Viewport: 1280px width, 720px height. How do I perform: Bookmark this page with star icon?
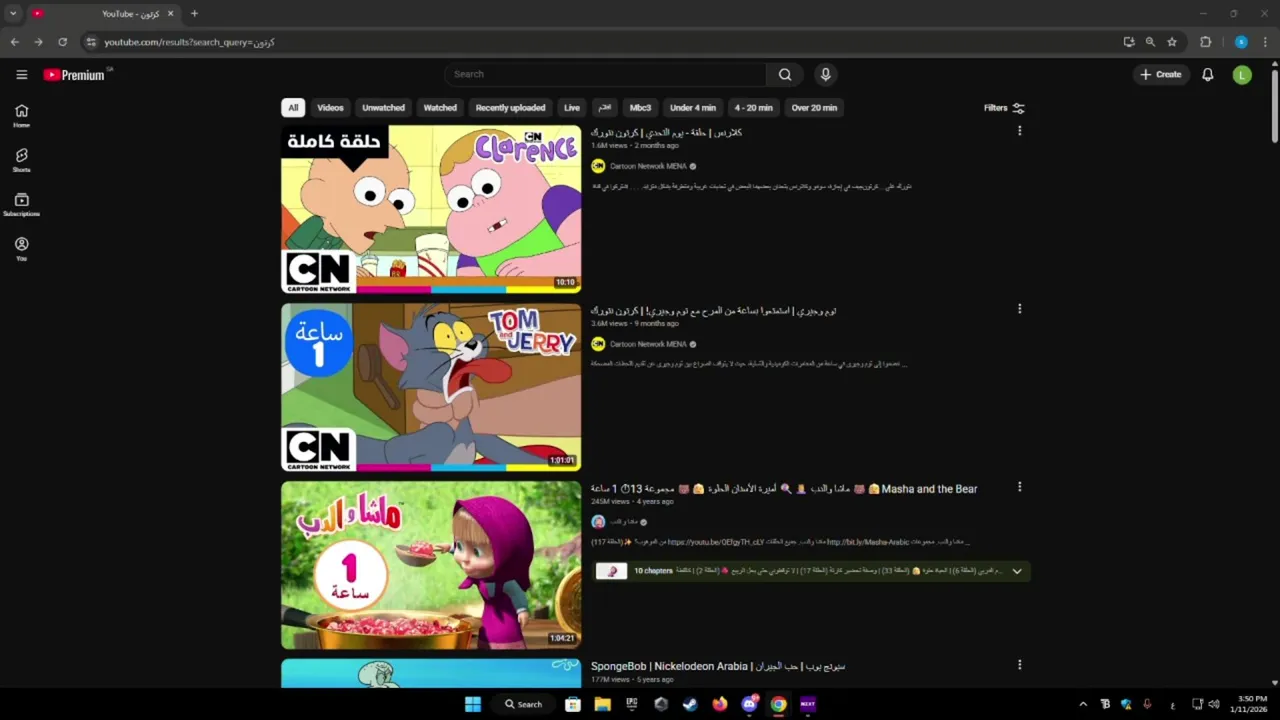click(1172, 42)
